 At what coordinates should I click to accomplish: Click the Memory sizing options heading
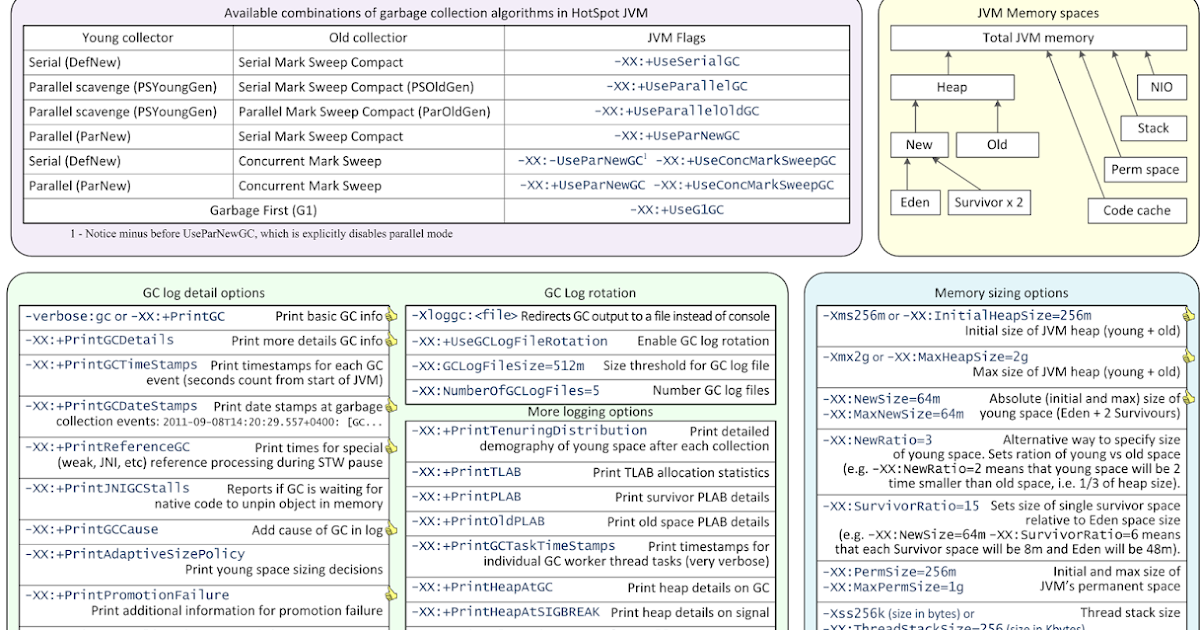(1001, 293)
